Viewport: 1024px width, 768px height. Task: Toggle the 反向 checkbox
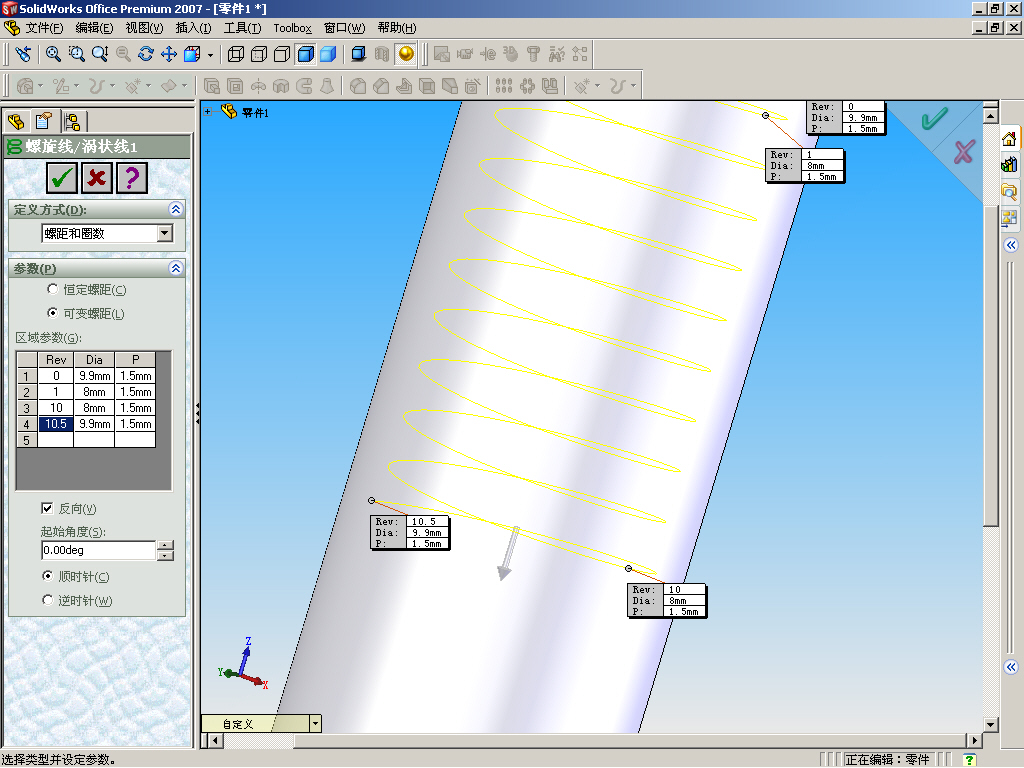point(47,508)
